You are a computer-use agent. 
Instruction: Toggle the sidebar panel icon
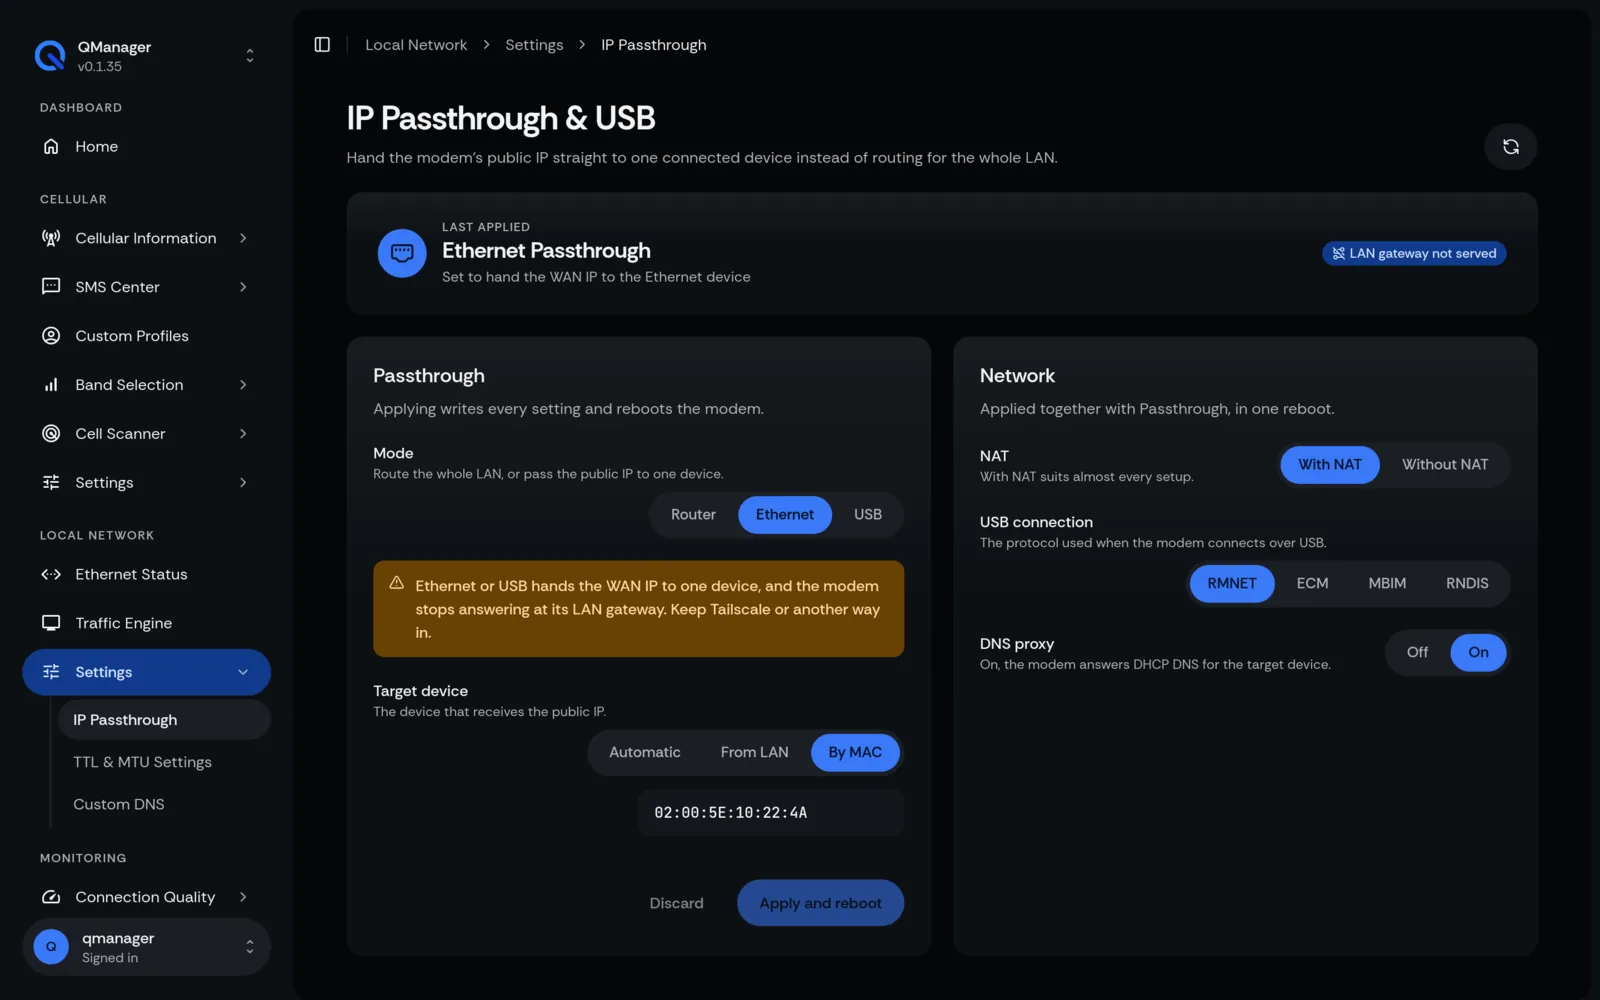322,45
